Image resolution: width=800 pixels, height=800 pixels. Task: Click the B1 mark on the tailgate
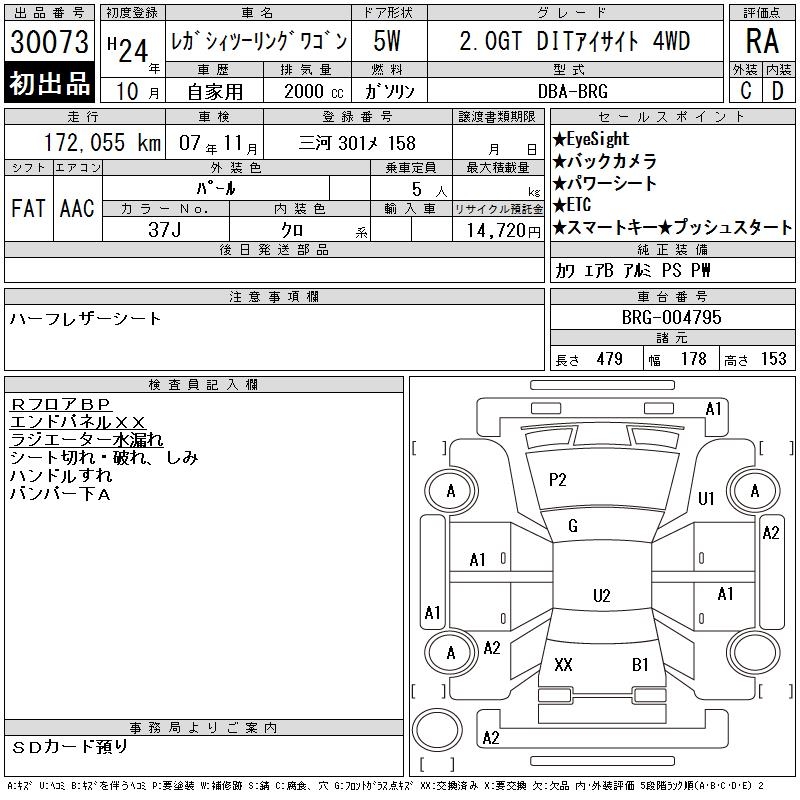coord(640,664)
